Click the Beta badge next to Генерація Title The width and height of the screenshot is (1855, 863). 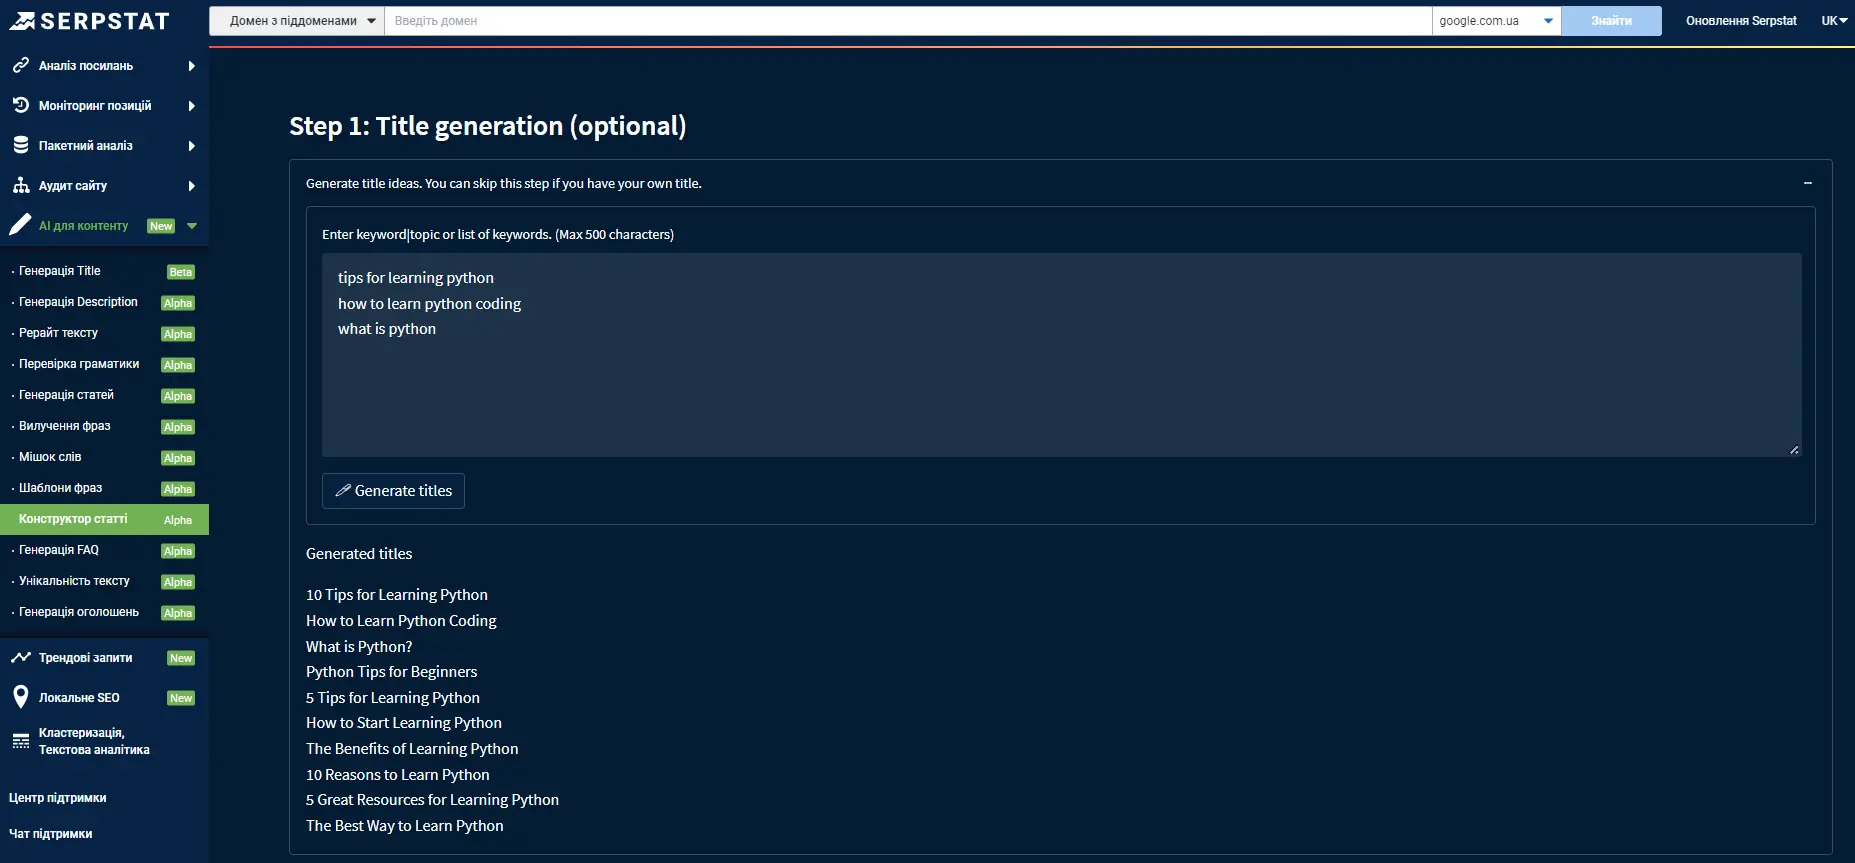pos(181,272)
